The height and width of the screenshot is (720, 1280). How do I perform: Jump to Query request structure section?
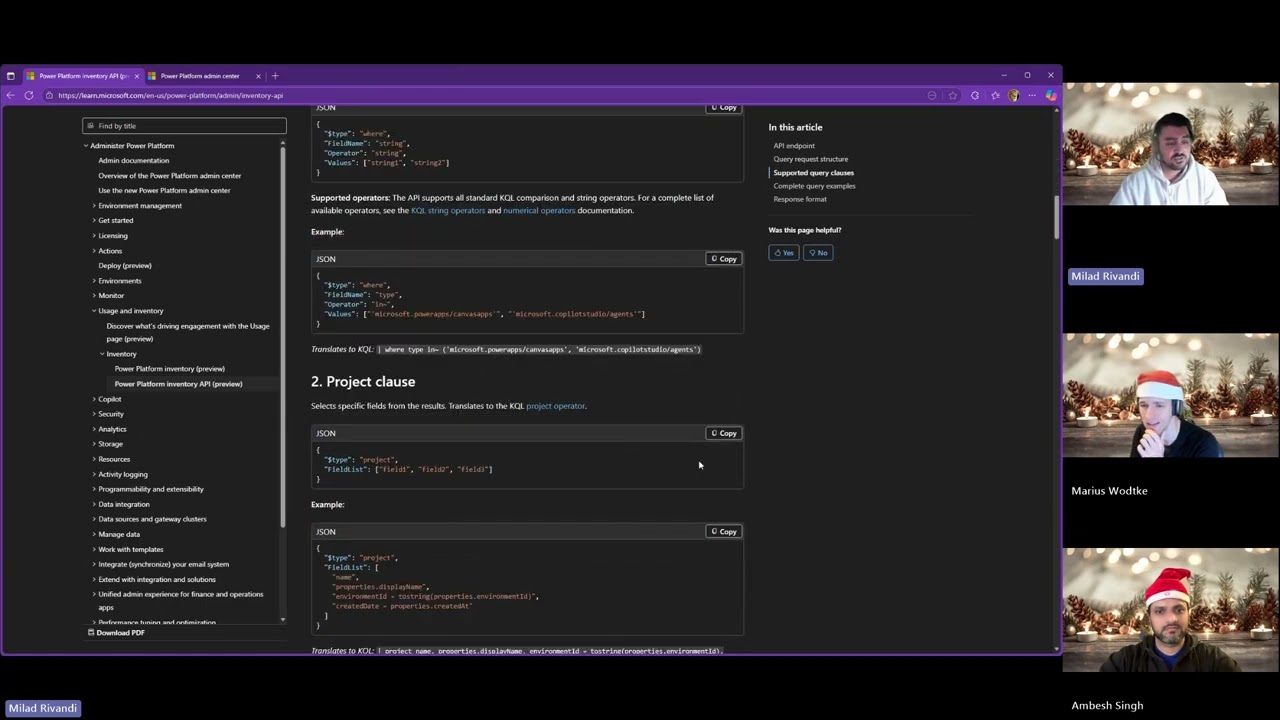pos(810,159)
